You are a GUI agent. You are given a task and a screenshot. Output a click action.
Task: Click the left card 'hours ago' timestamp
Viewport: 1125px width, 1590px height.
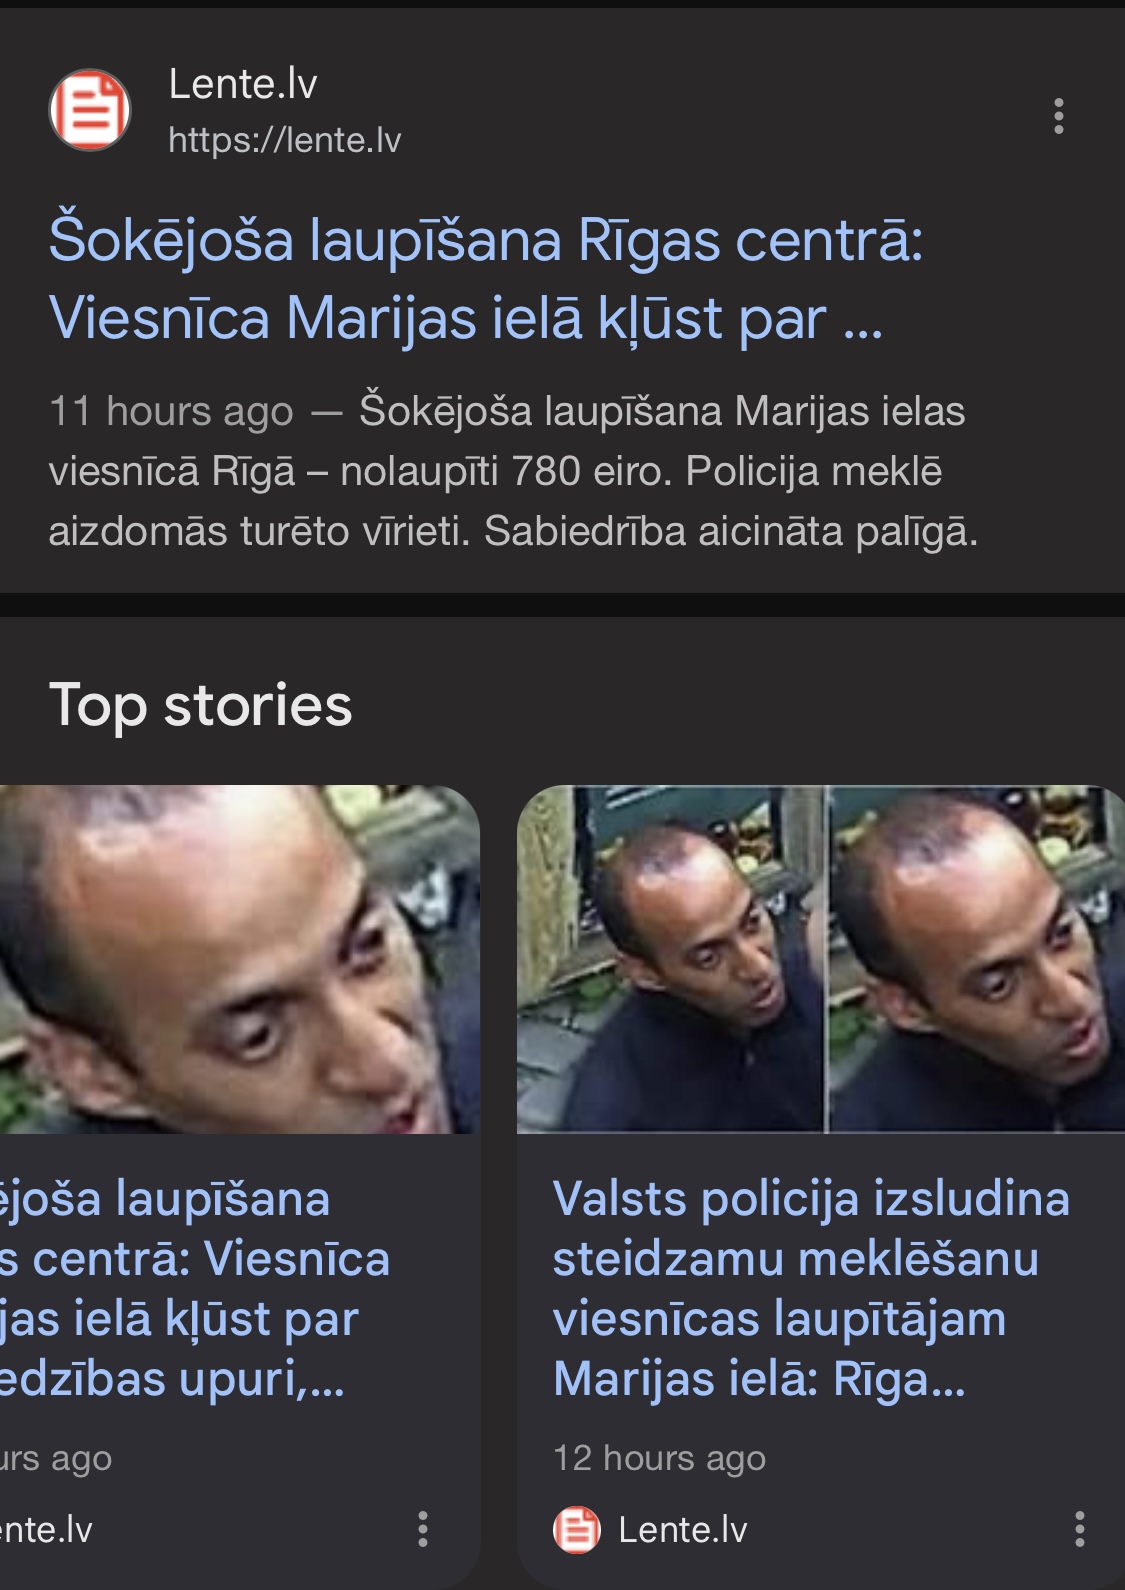click(56, 1458)
